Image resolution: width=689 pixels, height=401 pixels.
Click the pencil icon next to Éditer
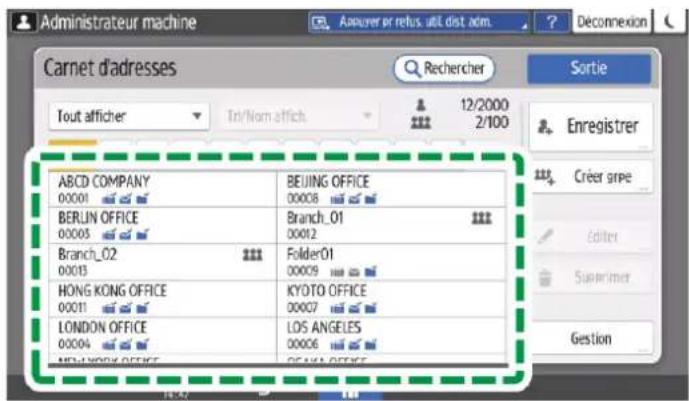pos(545,236)
